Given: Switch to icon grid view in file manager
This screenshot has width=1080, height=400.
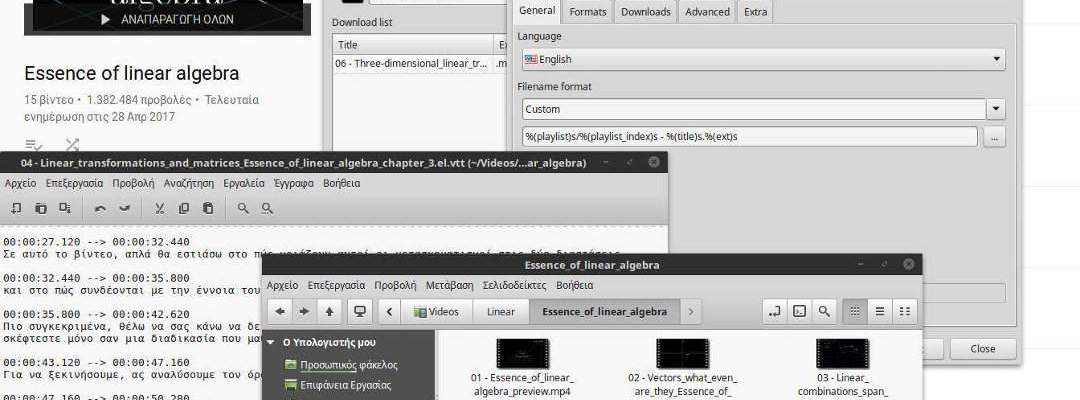Looking at the screenshot, I should point(855,311).
